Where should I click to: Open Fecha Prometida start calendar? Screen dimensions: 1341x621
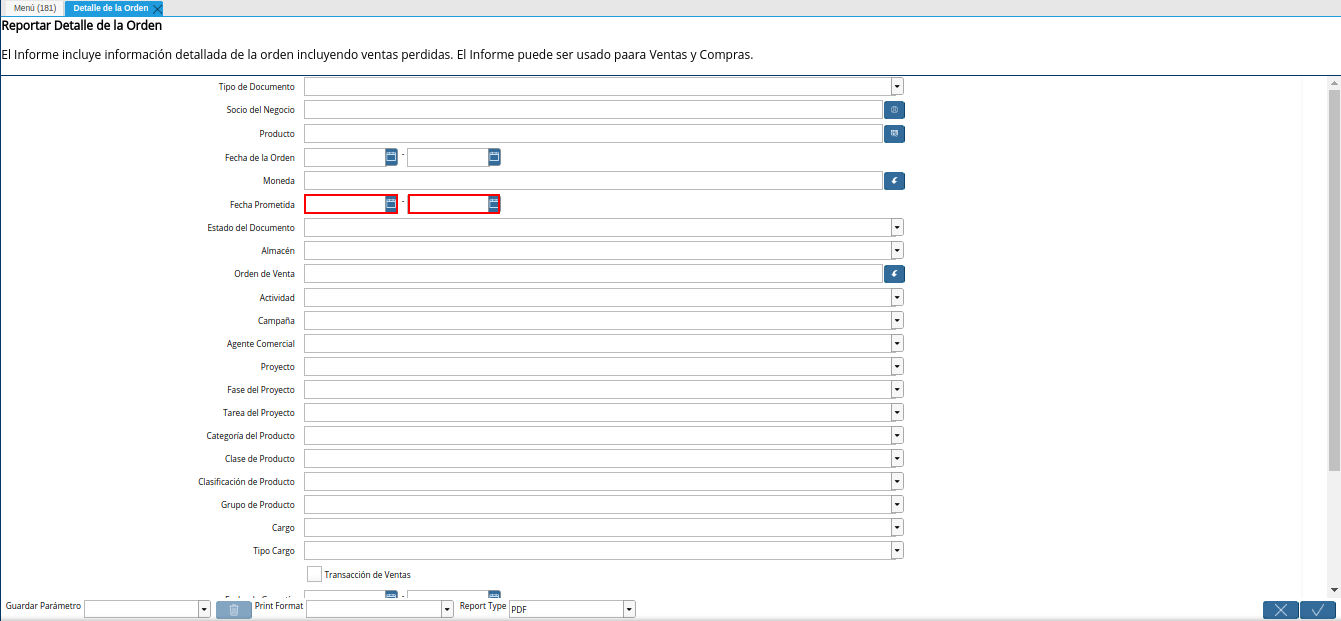tap(391, 204)
